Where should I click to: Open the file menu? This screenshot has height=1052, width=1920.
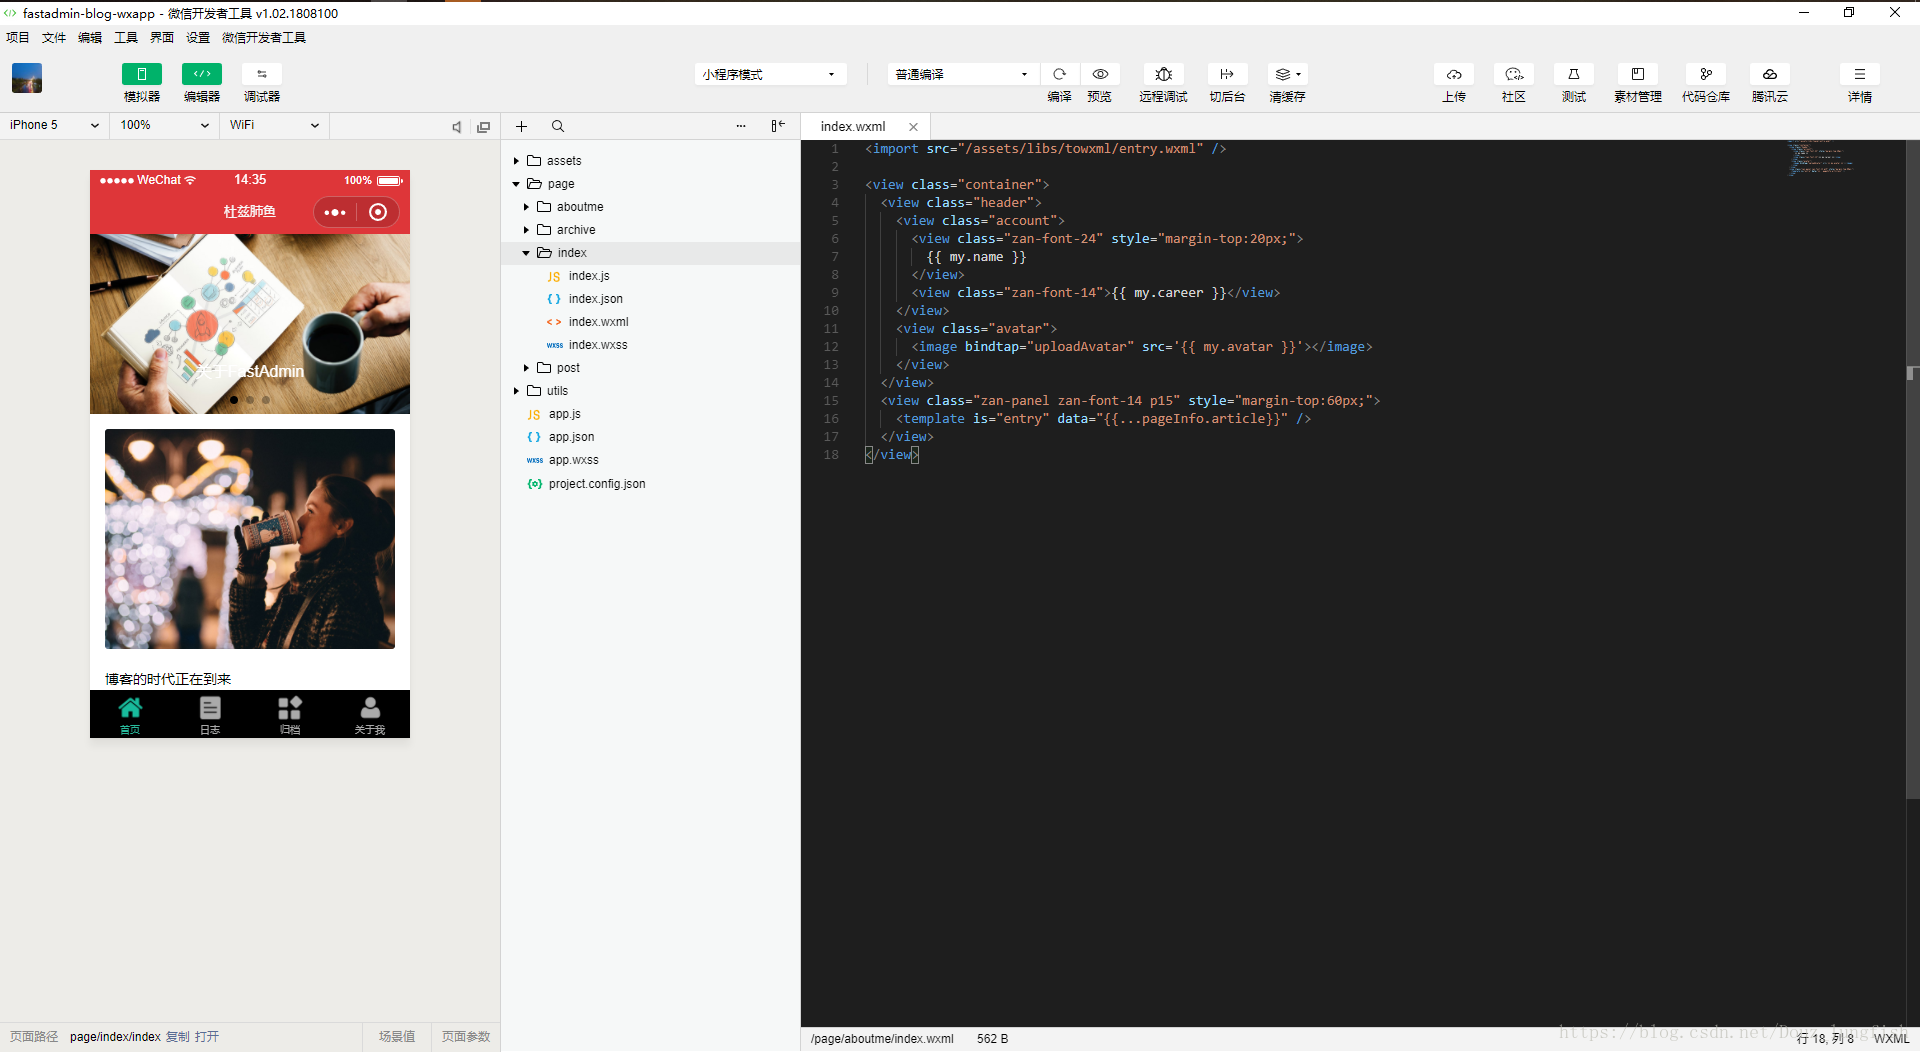[54, 37]
